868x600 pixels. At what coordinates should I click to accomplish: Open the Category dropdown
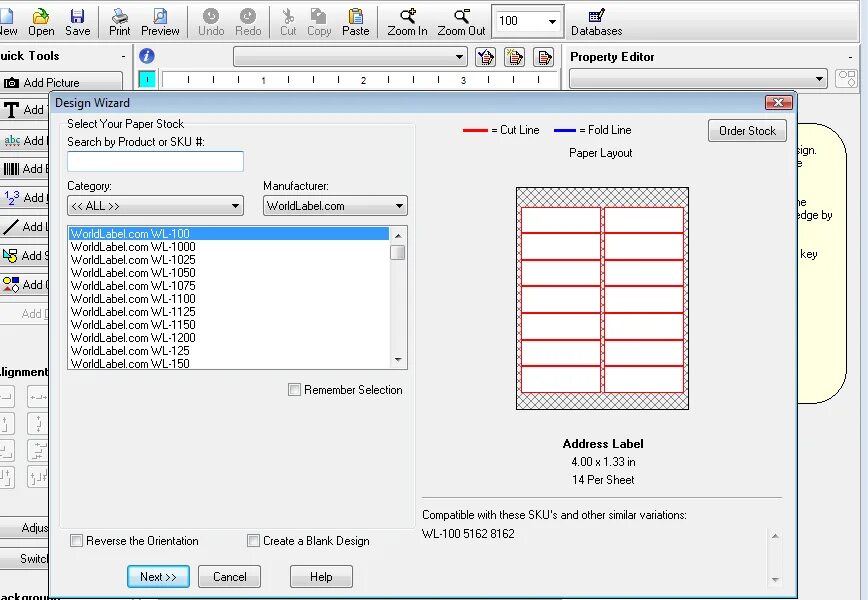[155, 206]
